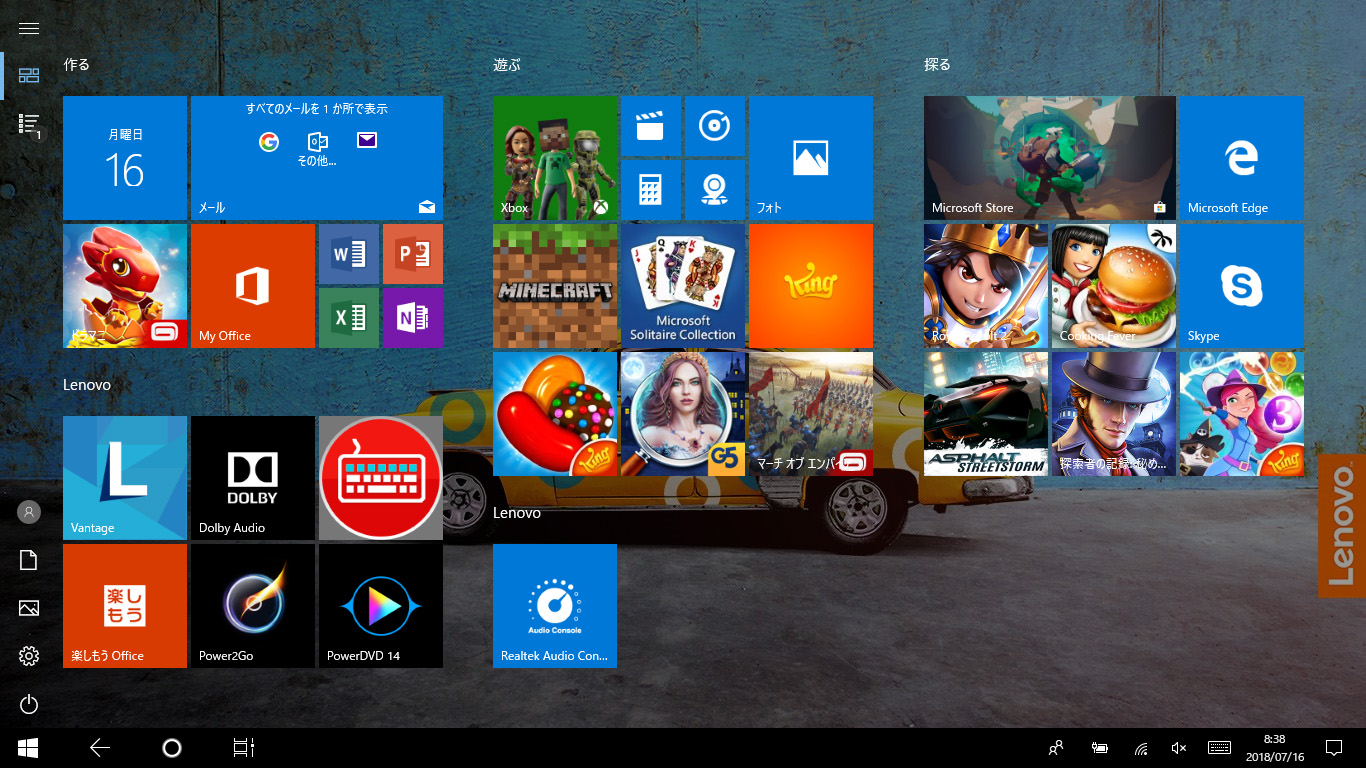Image resolution: width=1366 pixels, height=768 pixels.
Task: Open the メール Mail tile
Action: 317,158
